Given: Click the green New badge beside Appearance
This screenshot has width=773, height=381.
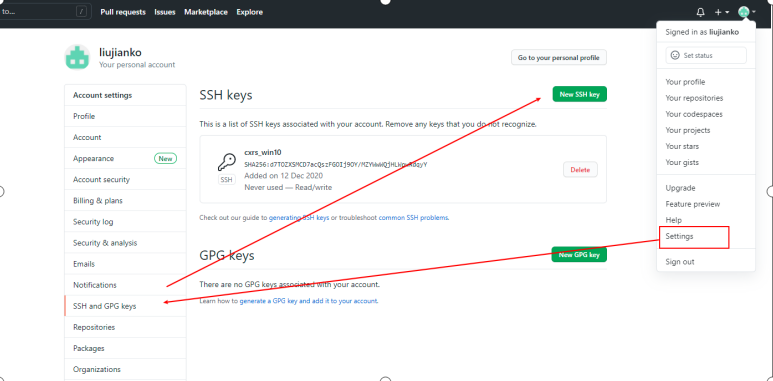Looking at the screenshot, I should click(165, 159).
